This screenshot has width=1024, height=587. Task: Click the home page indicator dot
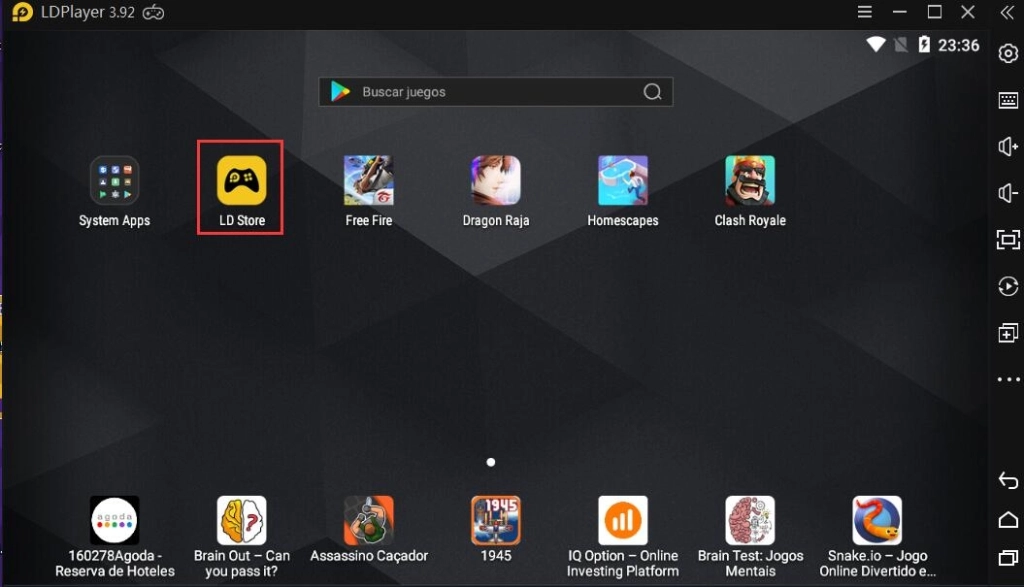pos(490,462)
